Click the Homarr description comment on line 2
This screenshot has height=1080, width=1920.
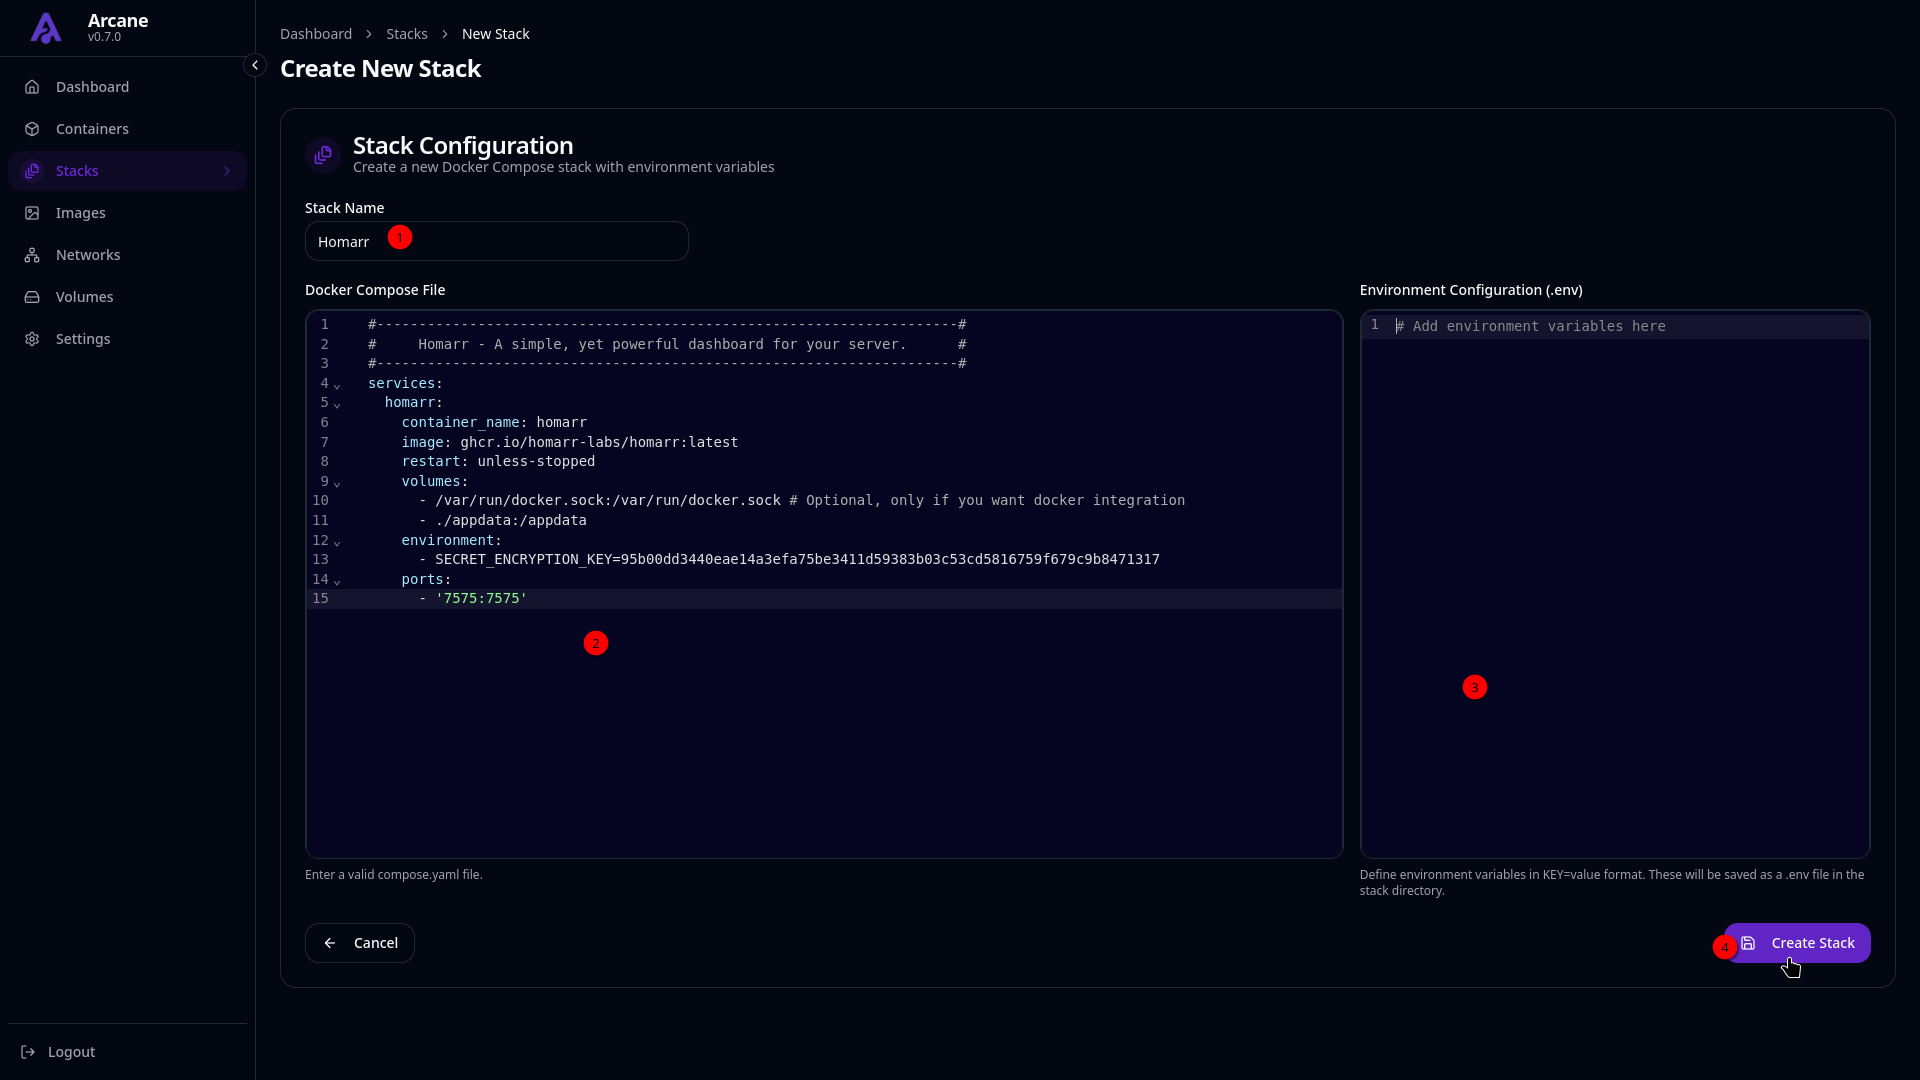pyautogui.click(x=667, y=344)
